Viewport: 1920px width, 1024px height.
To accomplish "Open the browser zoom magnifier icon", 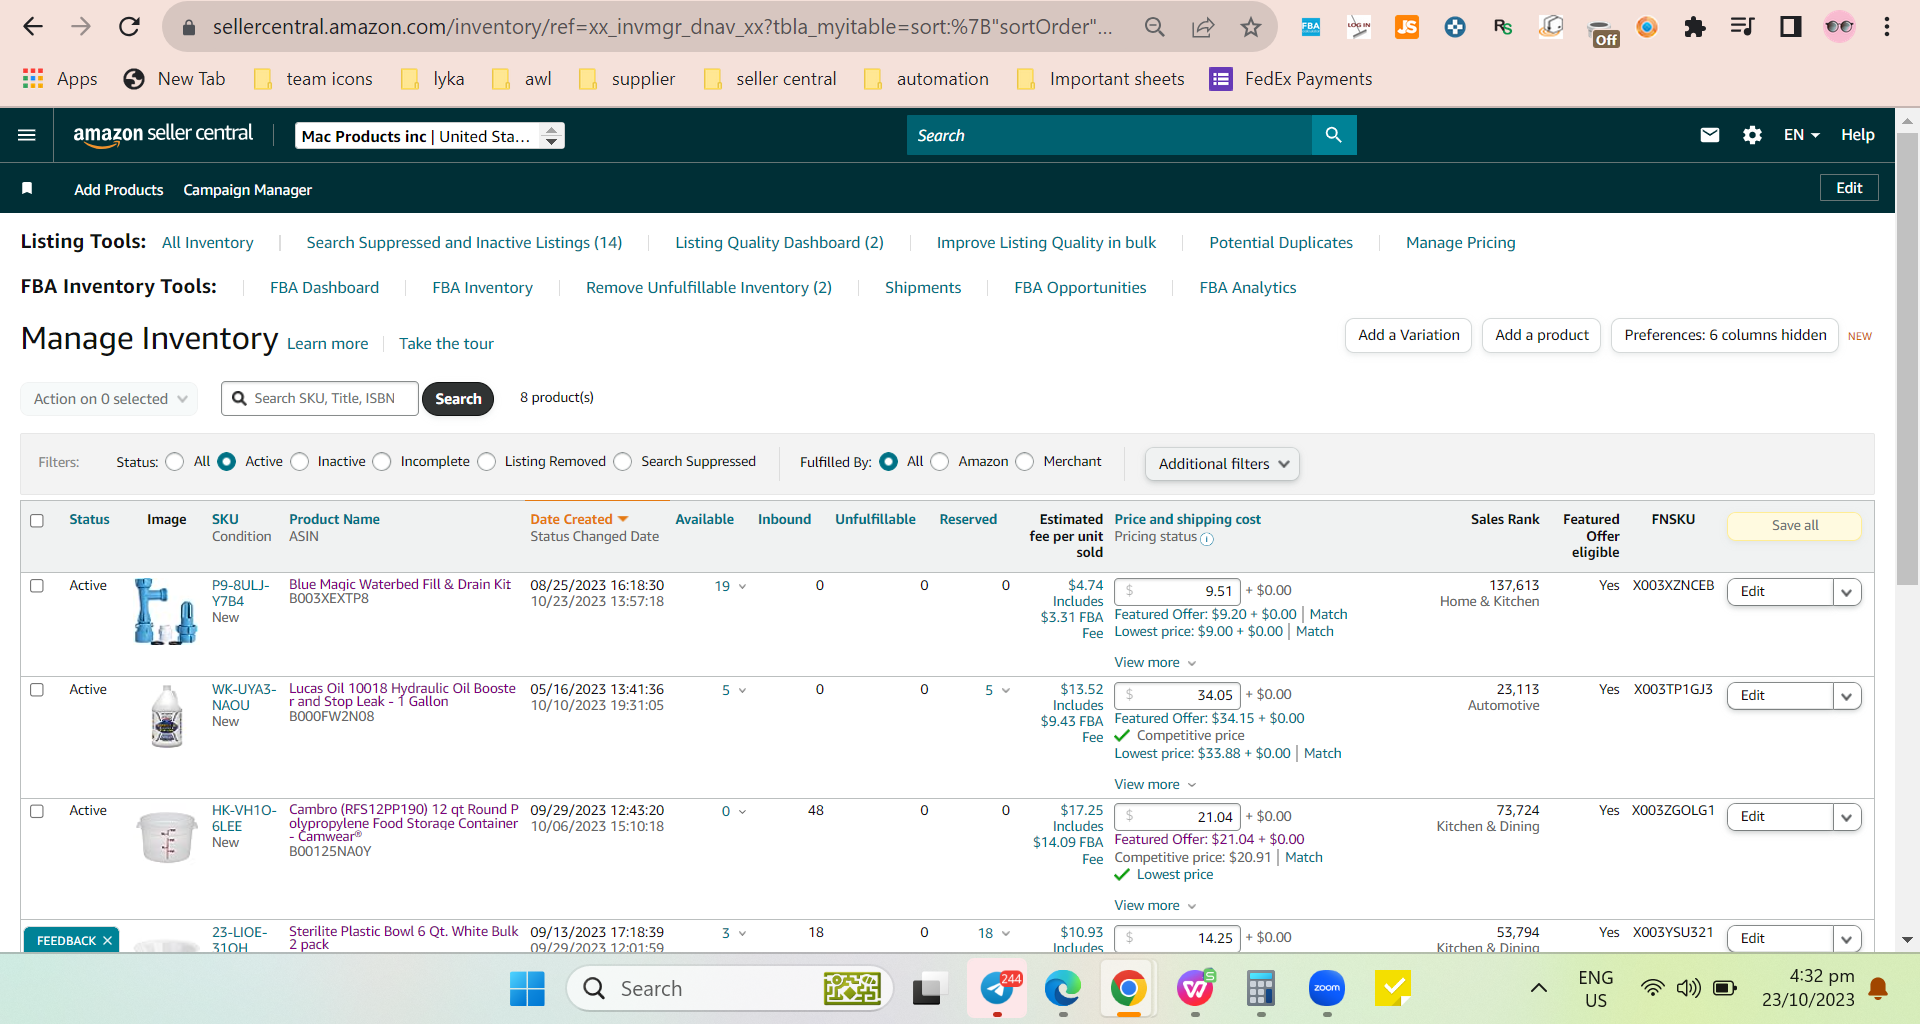I will click(x=1155, y=27).
